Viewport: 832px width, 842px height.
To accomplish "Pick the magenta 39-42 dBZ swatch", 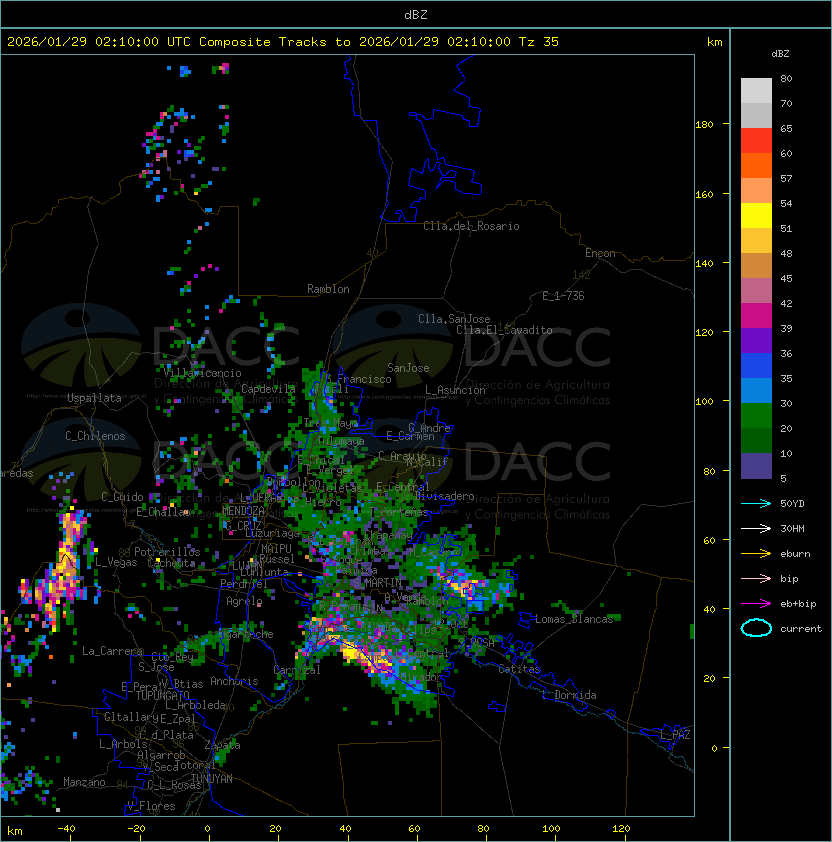I will [756, 315].
